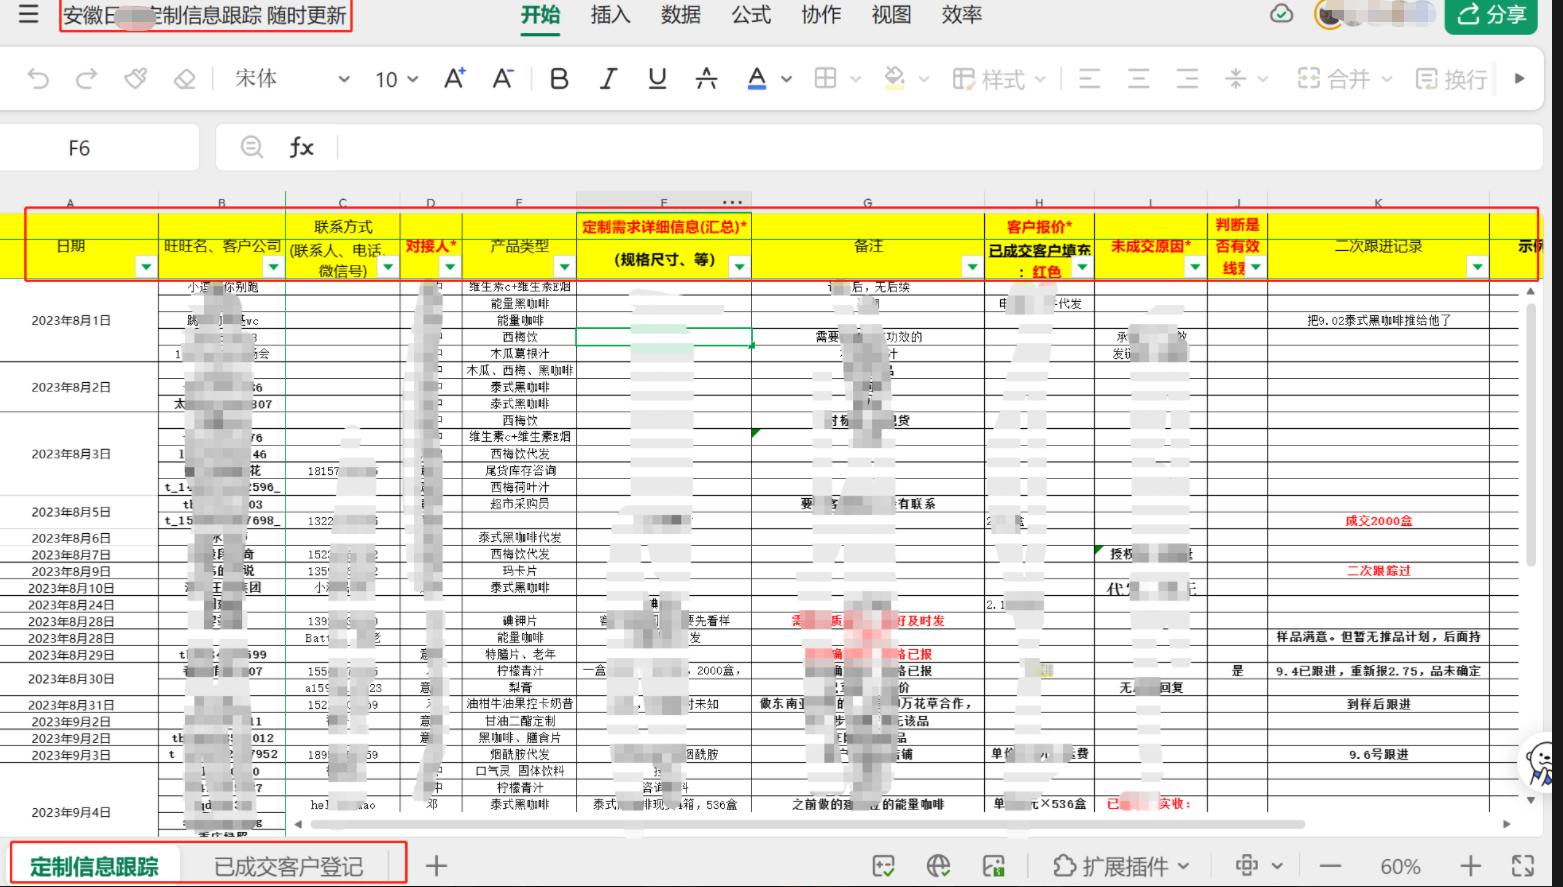Toggle italic text formatting
This screenshot has height=887, width=1563.
608,79
